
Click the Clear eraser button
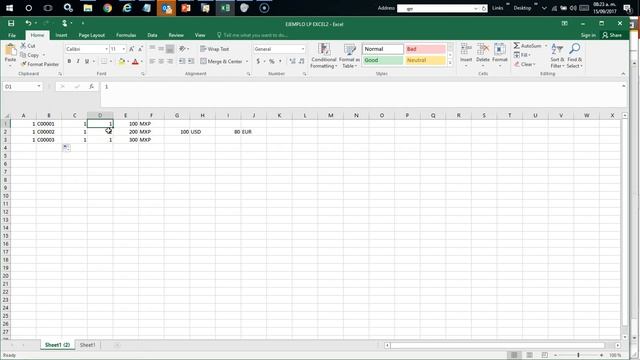point(524,64)
